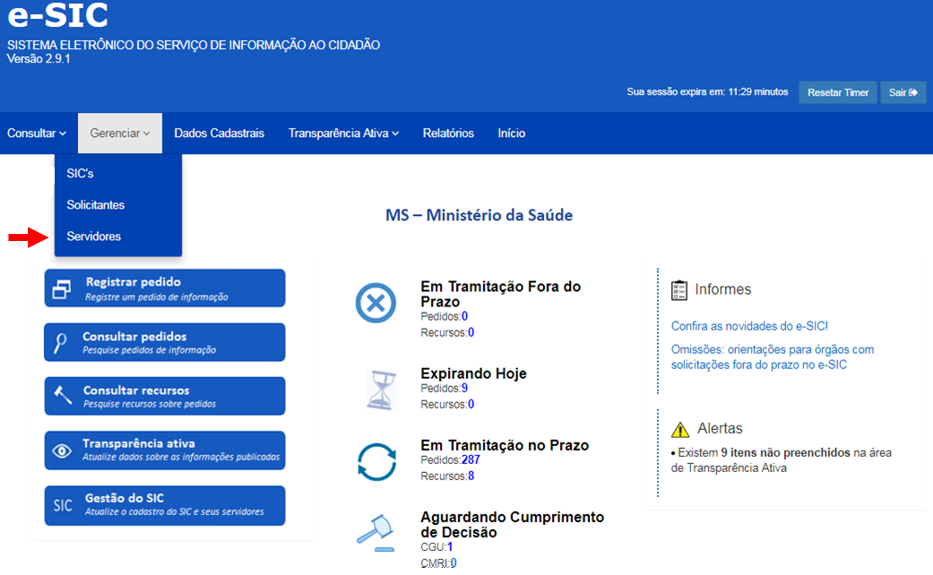Click the Resetar Timer button
Screen dimensions: 933x575
(x=837, y=92)
